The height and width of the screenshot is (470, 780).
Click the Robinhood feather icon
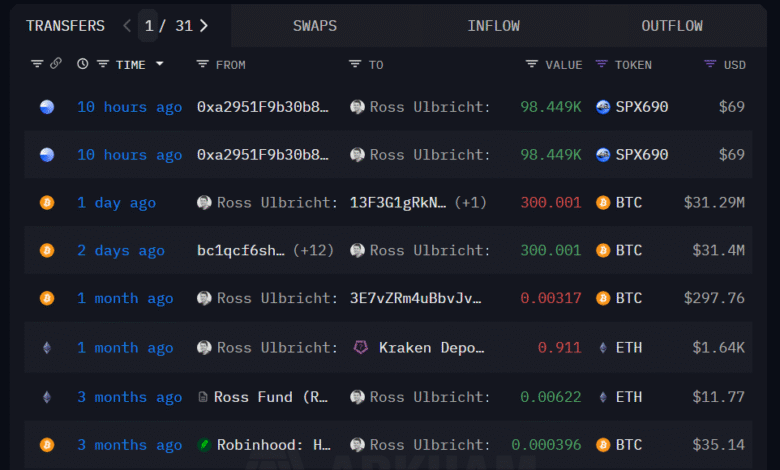[204, 445]
